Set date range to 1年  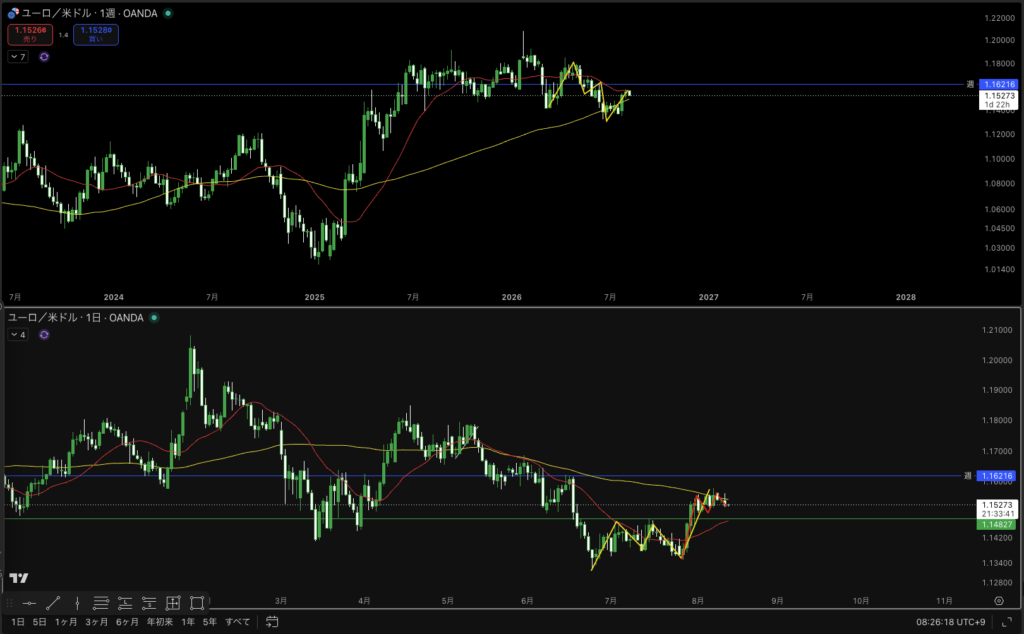click(188, 622)
